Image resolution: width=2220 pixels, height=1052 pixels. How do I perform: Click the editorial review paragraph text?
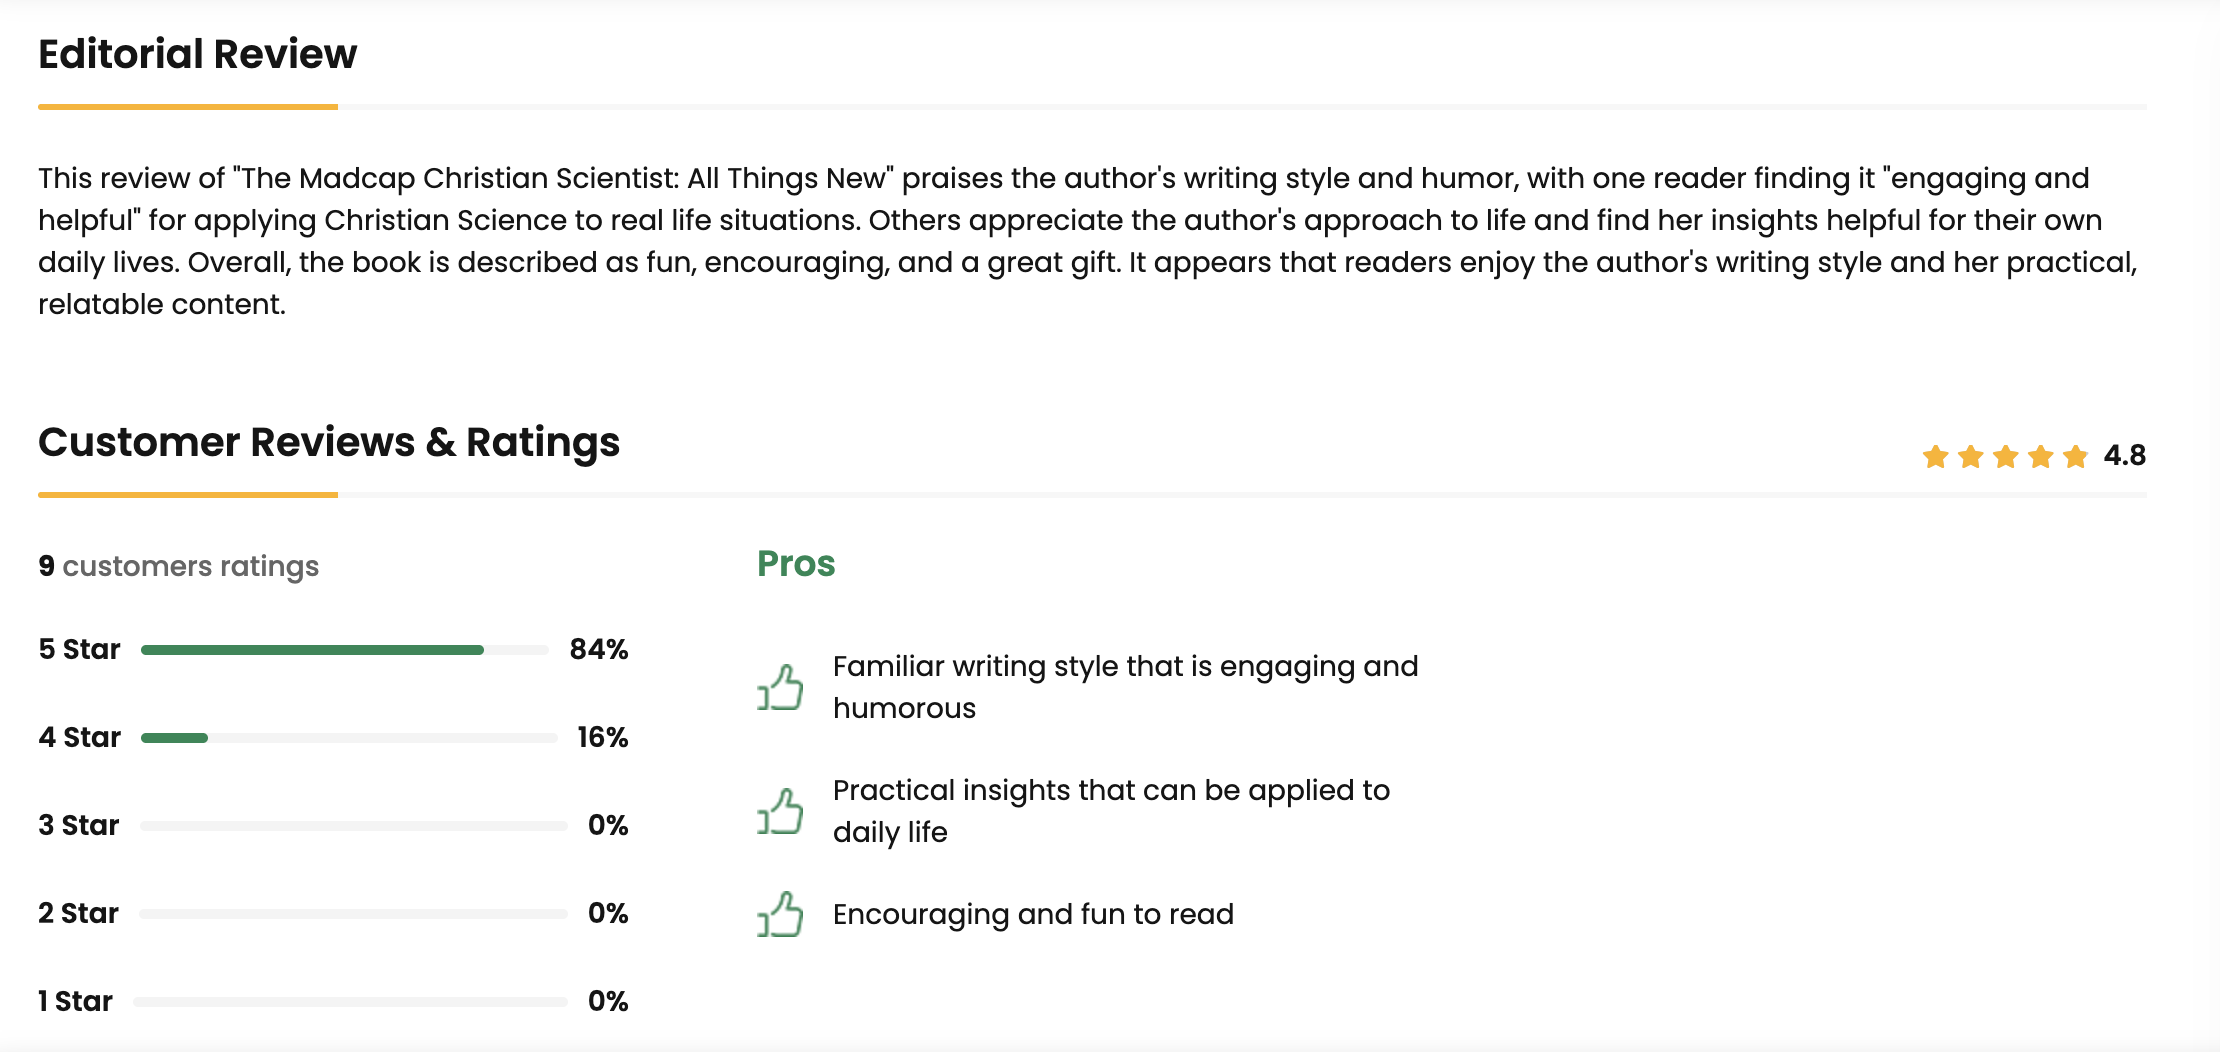click(1088, 241)
